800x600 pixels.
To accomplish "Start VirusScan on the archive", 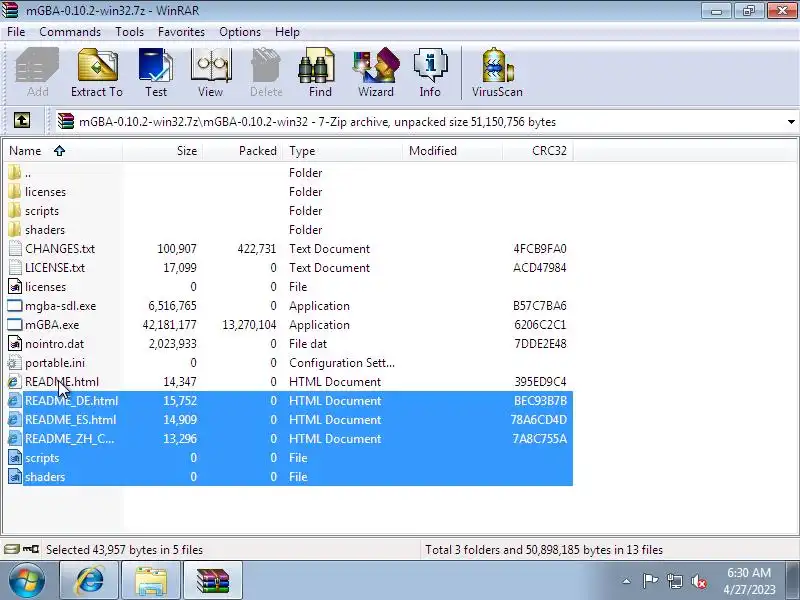I will (497, 72).
